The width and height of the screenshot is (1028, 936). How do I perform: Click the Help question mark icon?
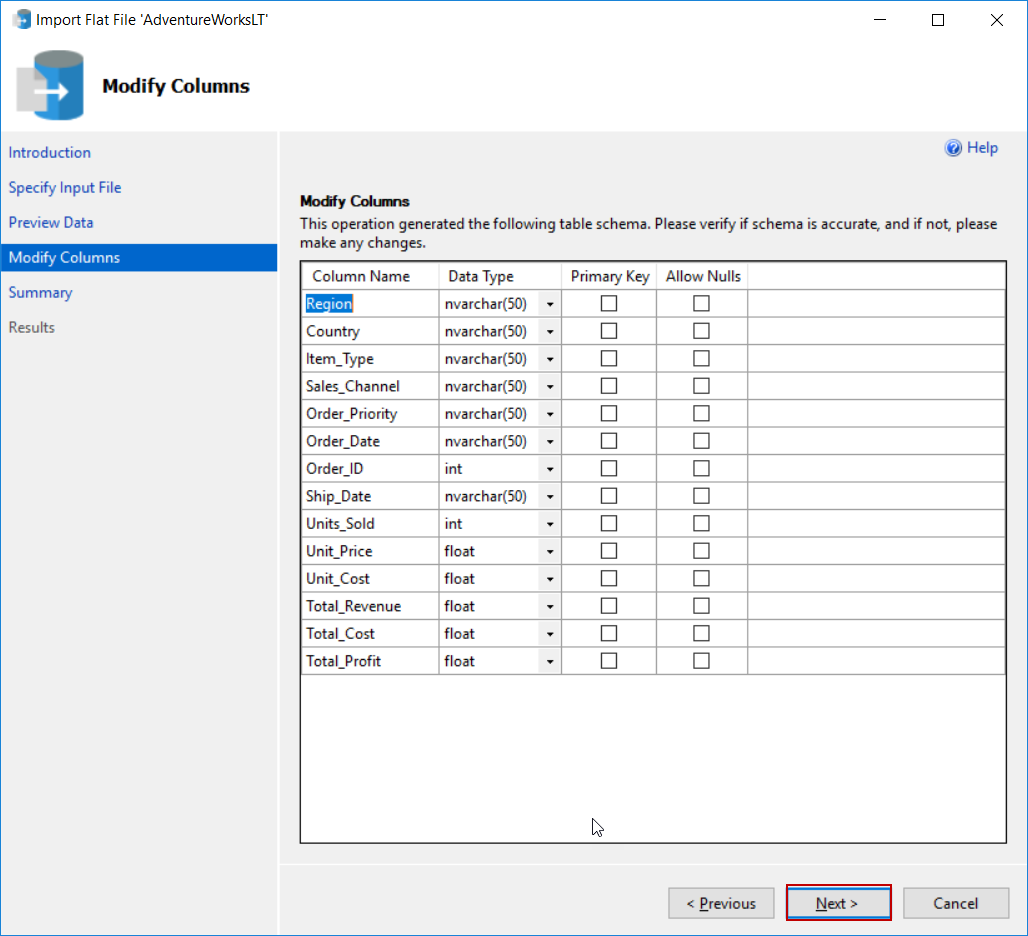pyautogui.click(x=953, y=148)
